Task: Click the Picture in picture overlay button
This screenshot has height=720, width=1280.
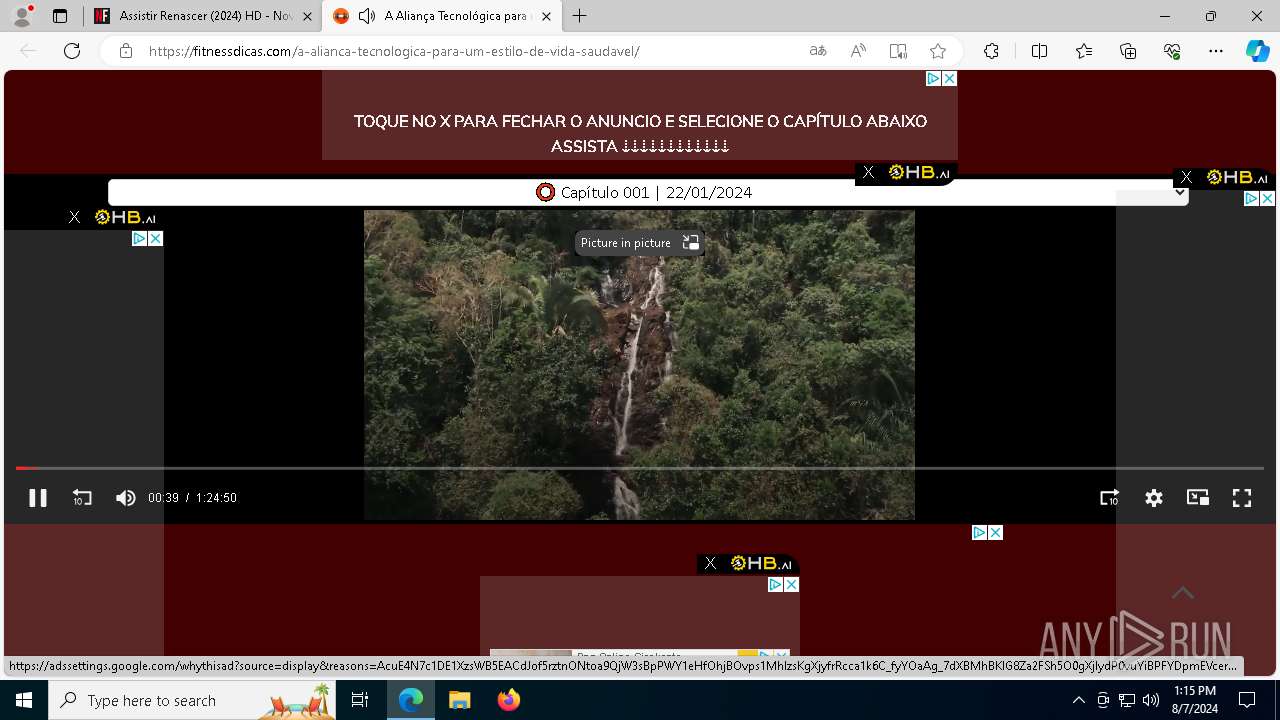Action: click(x=639, y=243)
